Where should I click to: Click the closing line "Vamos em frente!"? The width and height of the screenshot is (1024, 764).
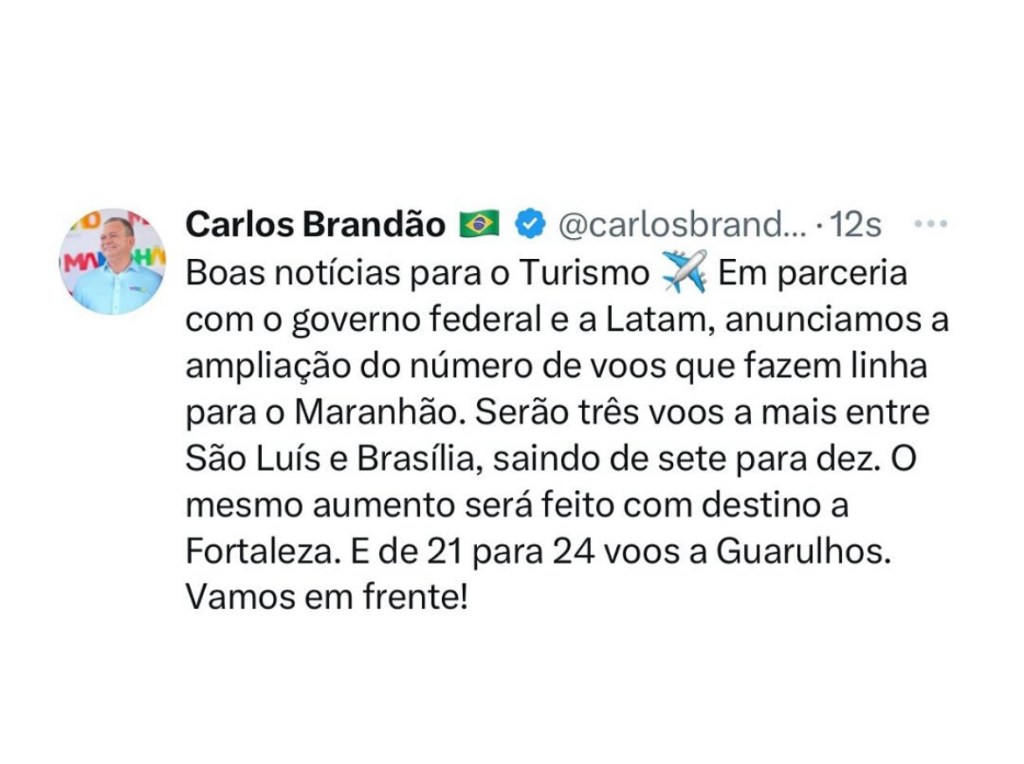326,599
